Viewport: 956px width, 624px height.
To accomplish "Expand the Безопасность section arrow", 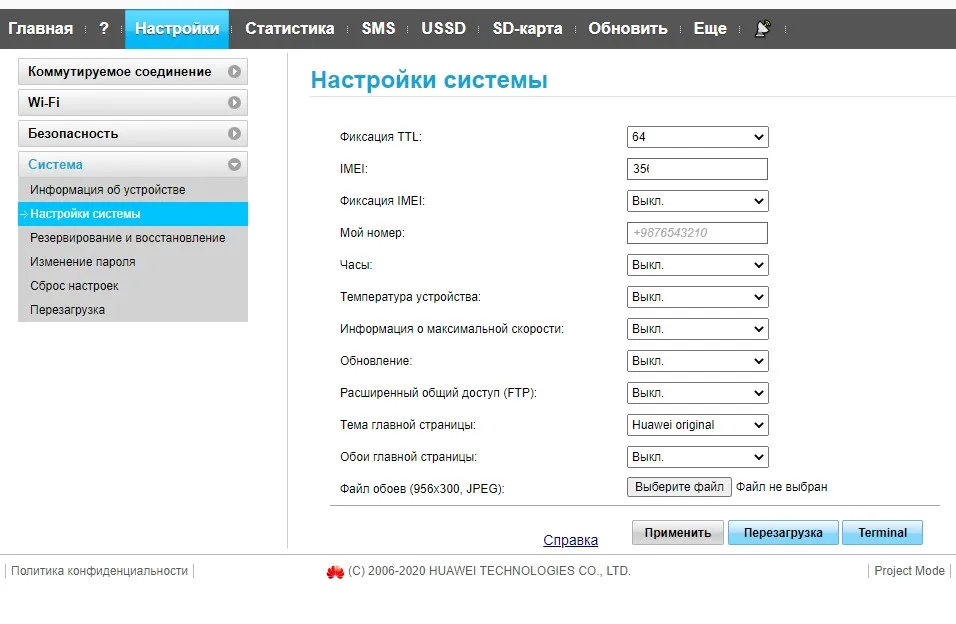I will click(234, 134).
